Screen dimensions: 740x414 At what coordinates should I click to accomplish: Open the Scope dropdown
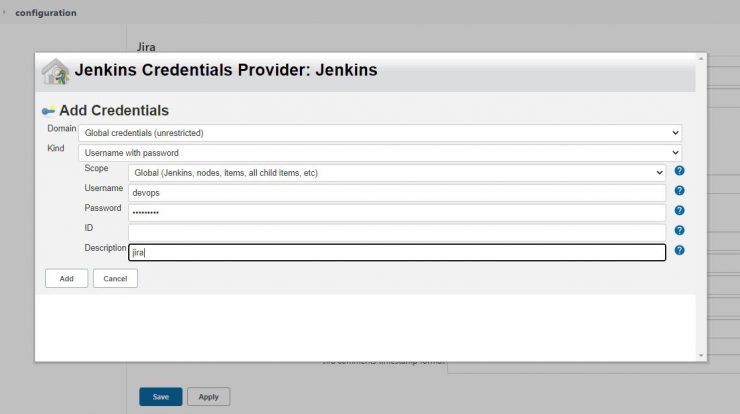pos(397,173)
